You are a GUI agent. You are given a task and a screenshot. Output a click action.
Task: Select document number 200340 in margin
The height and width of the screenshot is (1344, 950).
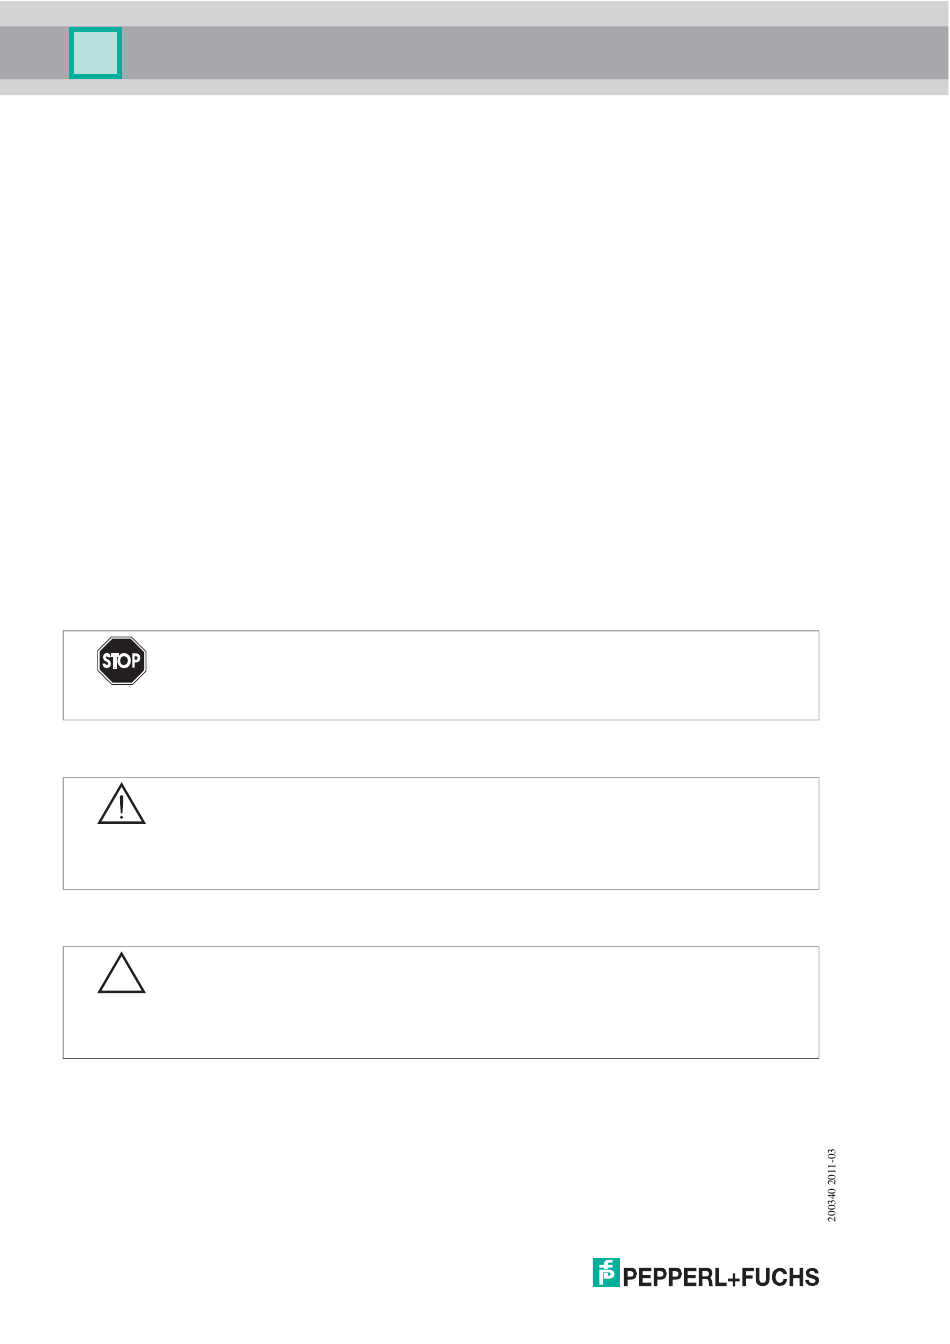click(x=832, y=1204)
